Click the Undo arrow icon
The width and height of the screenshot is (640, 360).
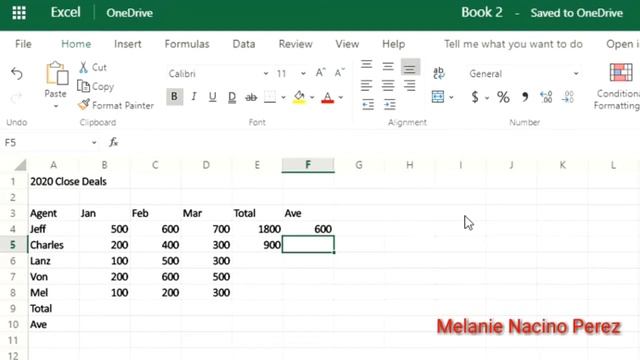17,74
